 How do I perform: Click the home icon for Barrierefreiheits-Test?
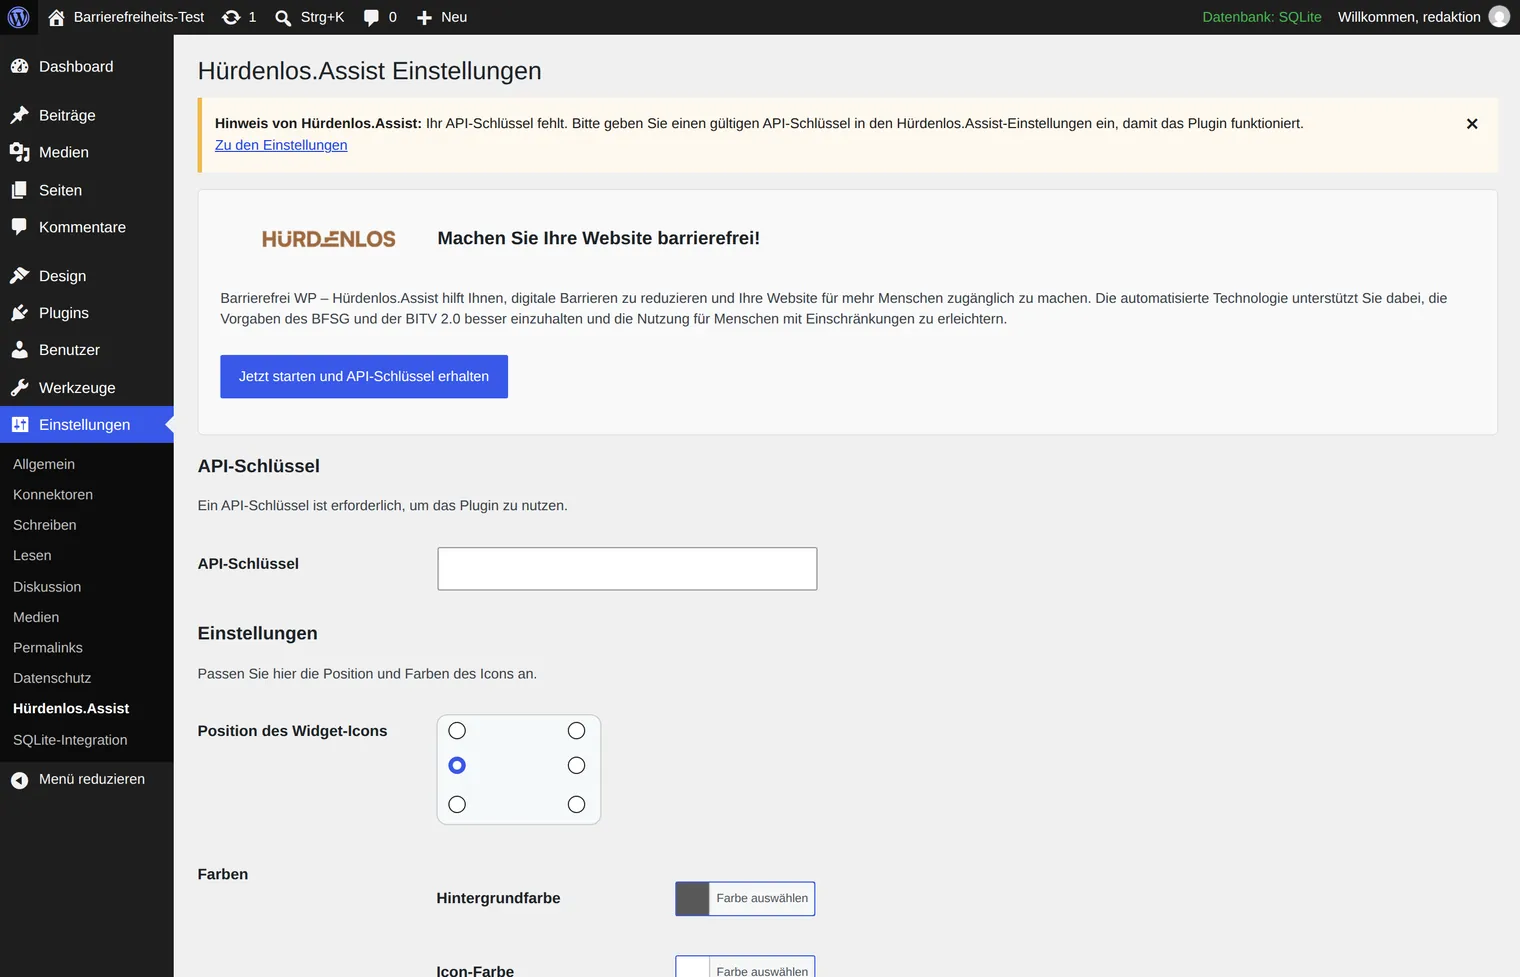coord(56,17)
